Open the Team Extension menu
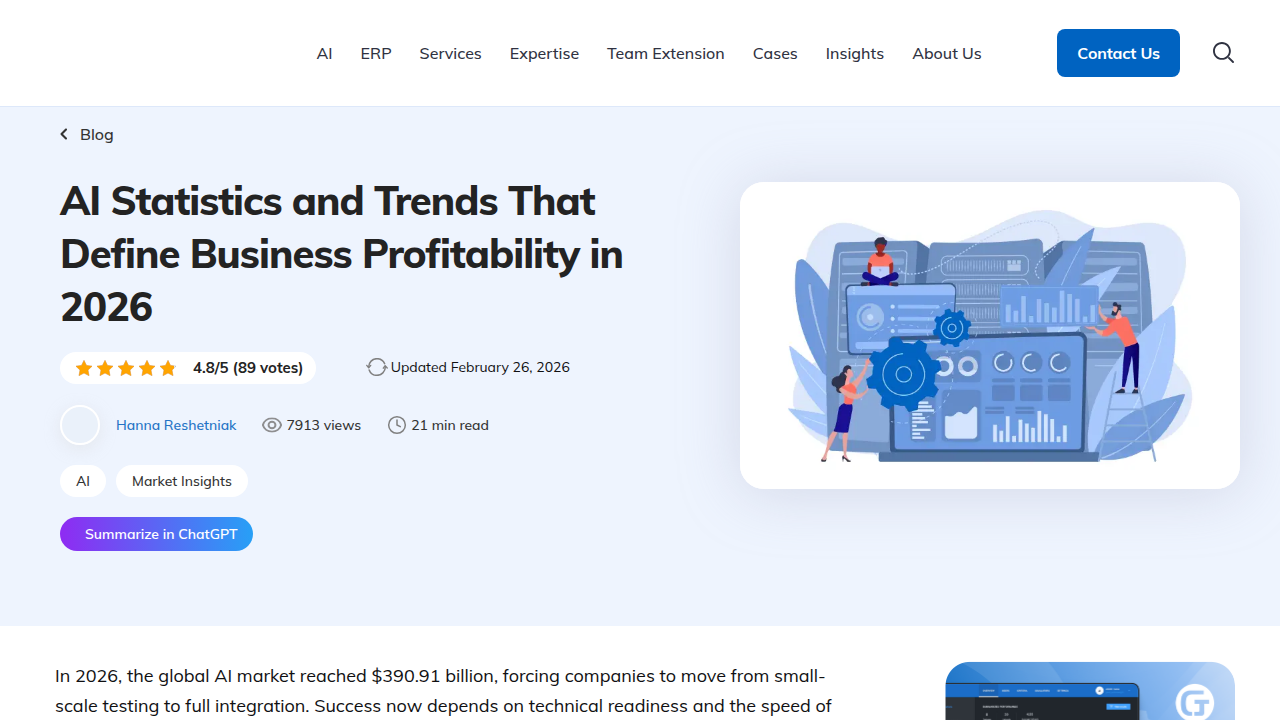The width and height of the screenshot is (1280, 720). pos(666,53)
